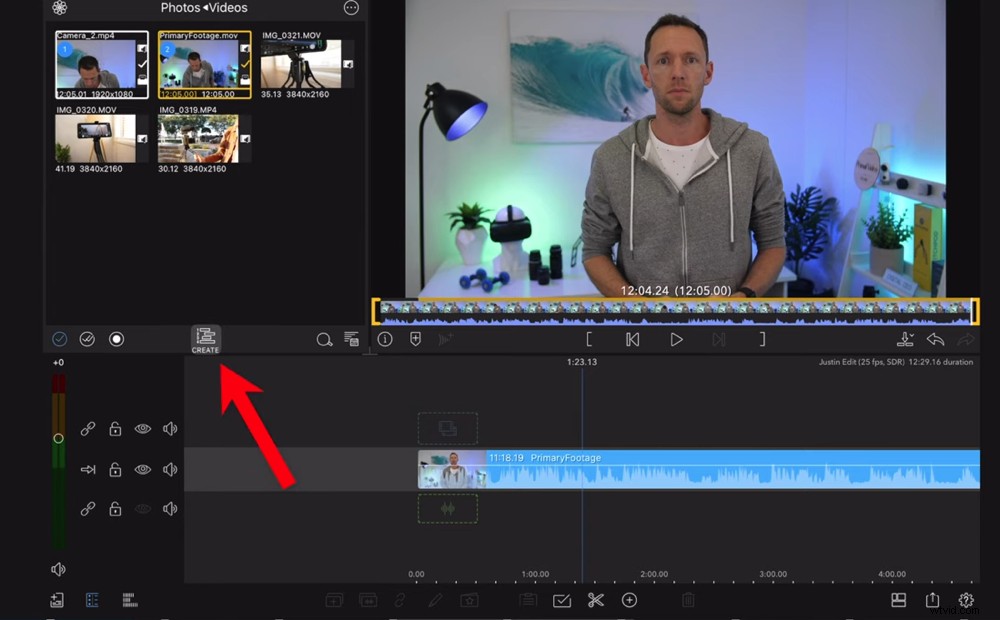Image resolution: width=1000 pixels, height=620 pixels.
Task: Adjust the master audio level slider
Action: tap(58, 438)
